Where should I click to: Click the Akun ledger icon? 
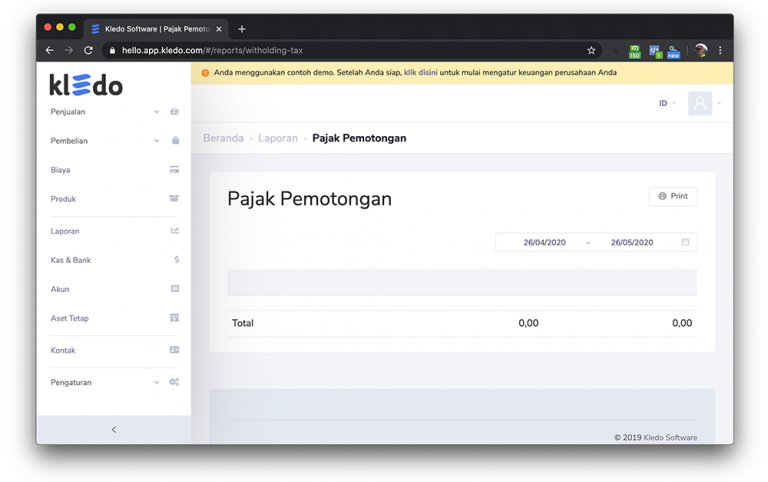pos(174,289)
